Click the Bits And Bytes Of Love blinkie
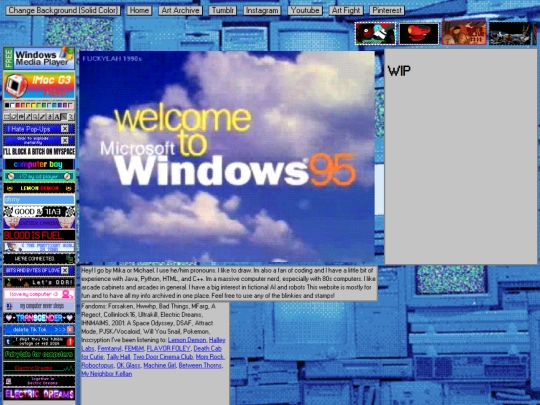 click(39, 271)
